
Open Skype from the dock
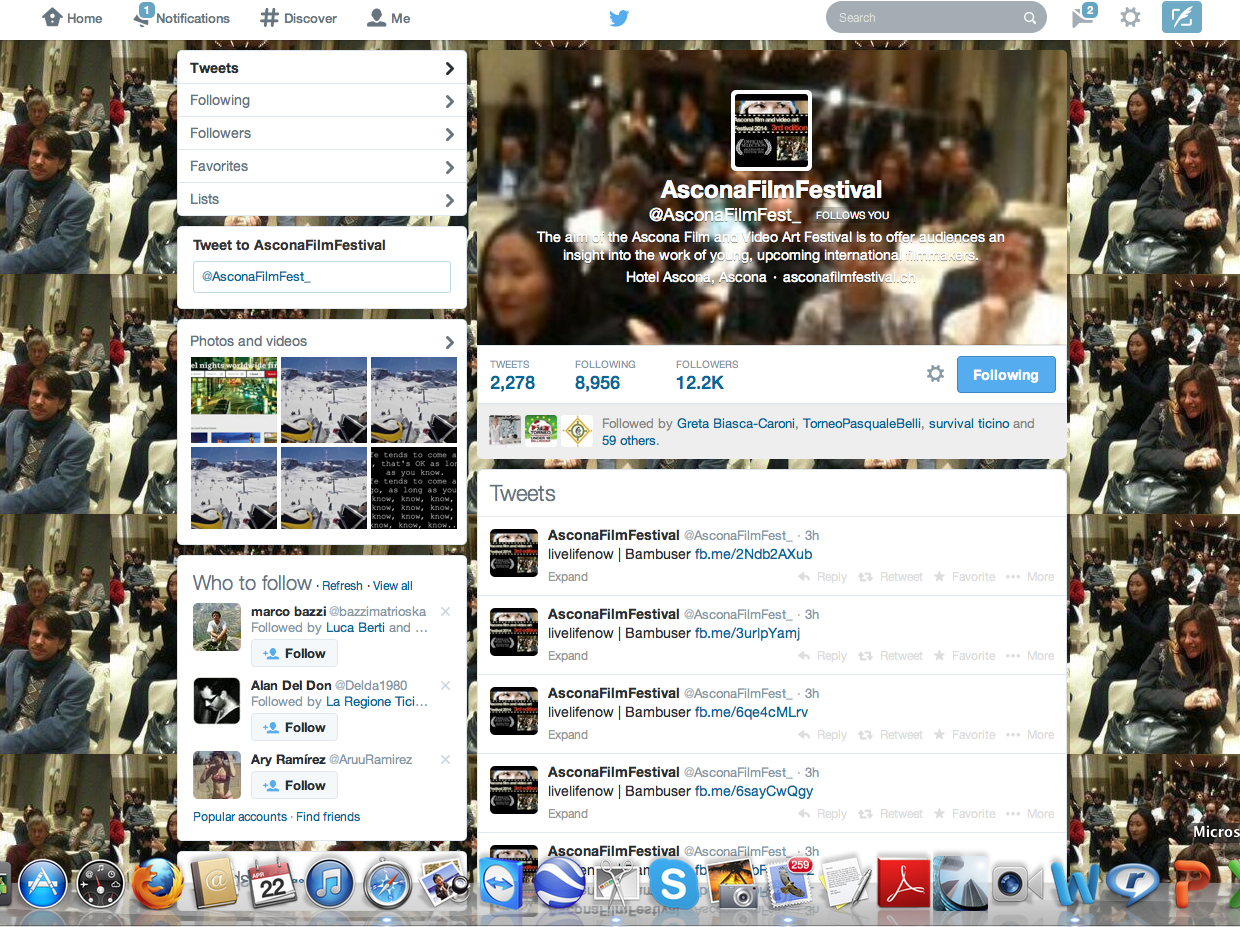coord(673,884)
